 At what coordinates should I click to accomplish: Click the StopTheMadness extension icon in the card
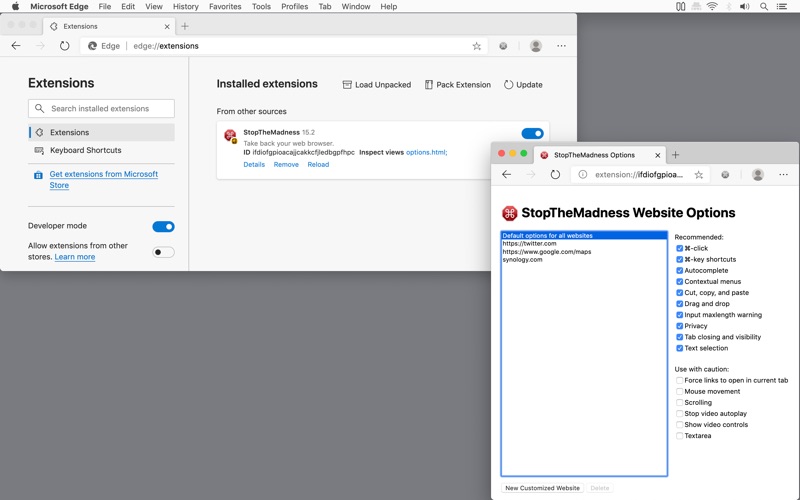click(x=231, y=136)
